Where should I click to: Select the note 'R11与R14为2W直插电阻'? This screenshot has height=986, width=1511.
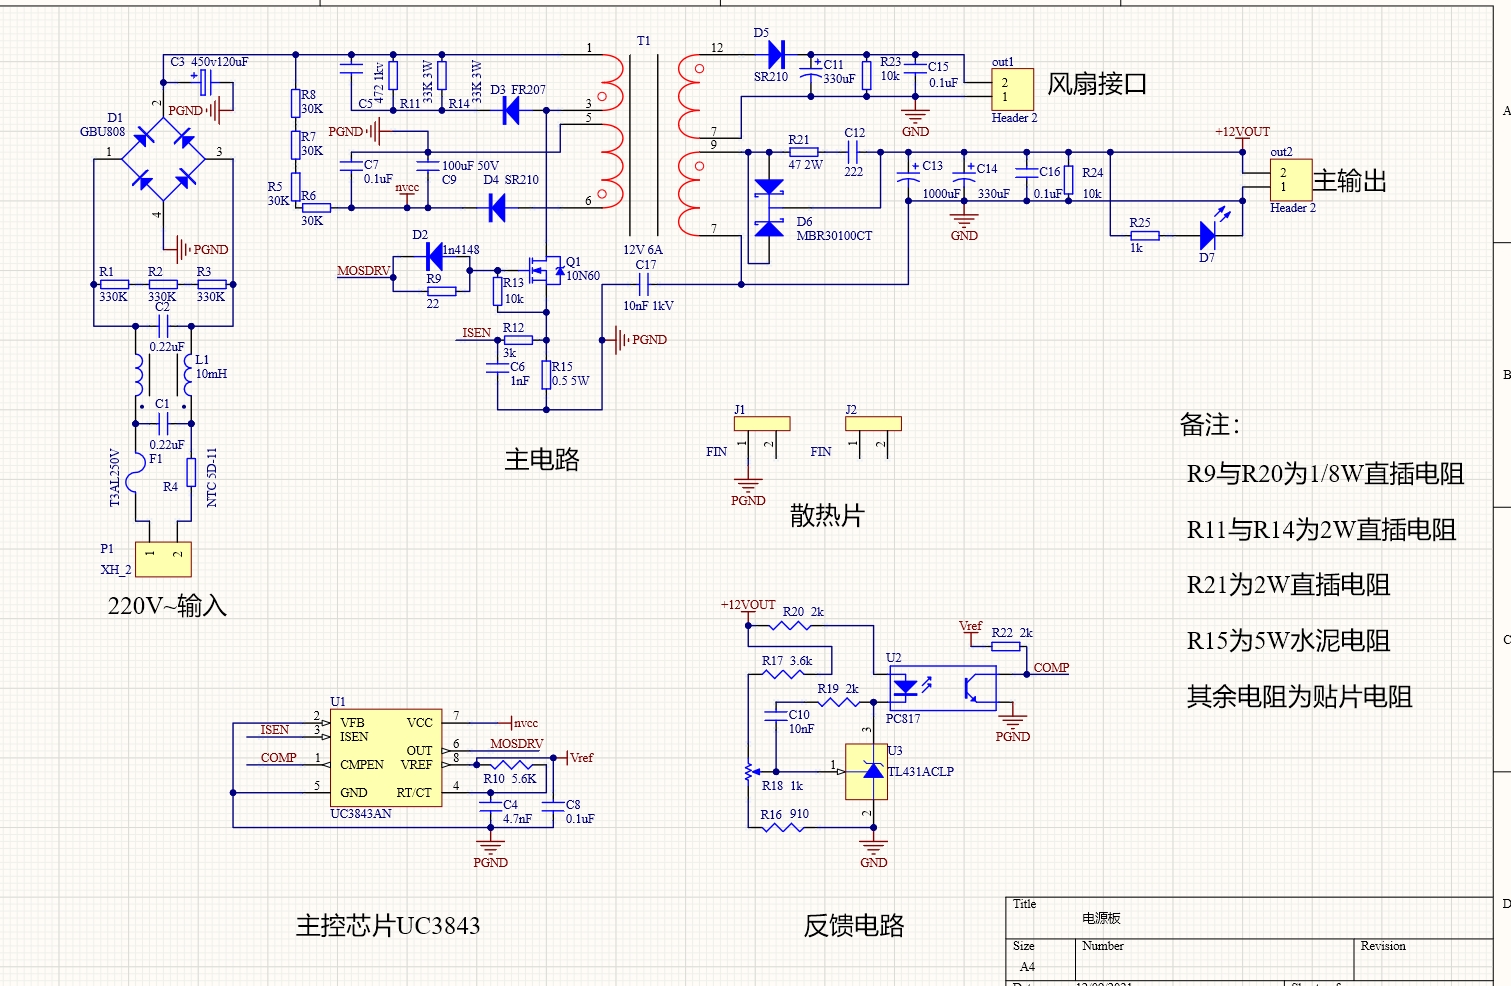click(1321, 530)
